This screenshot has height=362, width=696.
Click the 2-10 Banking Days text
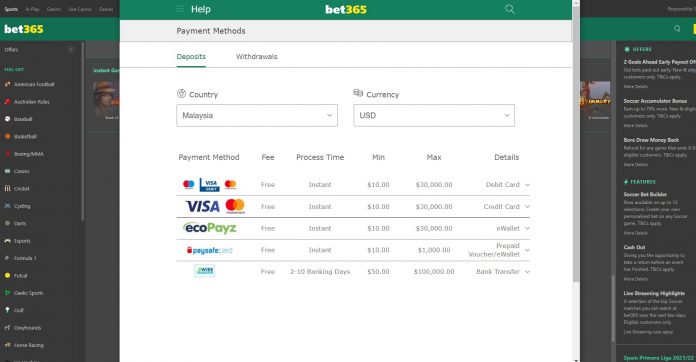pyautogui.click(x=320, y=272)
